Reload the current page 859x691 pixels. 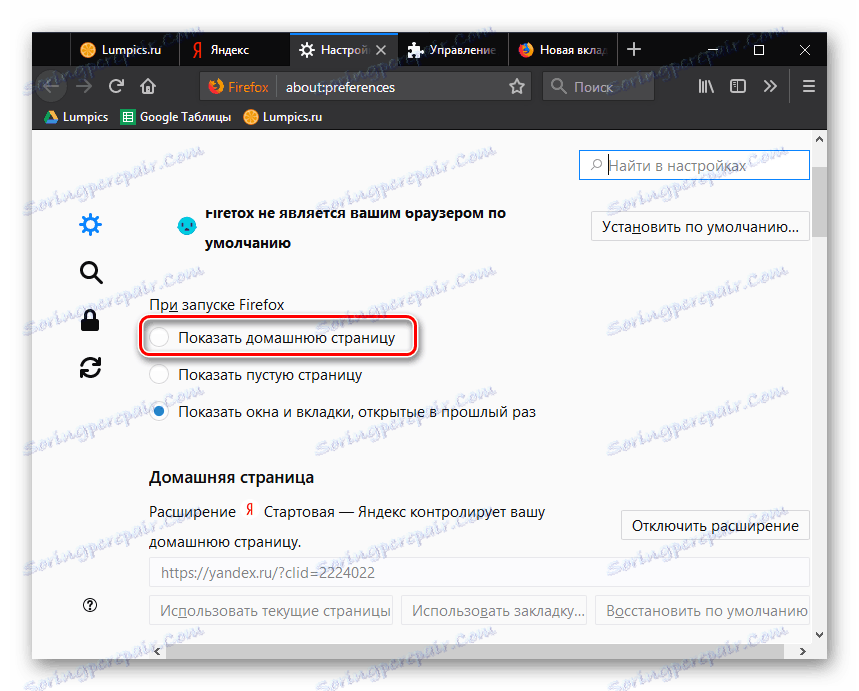coord(116,86)
